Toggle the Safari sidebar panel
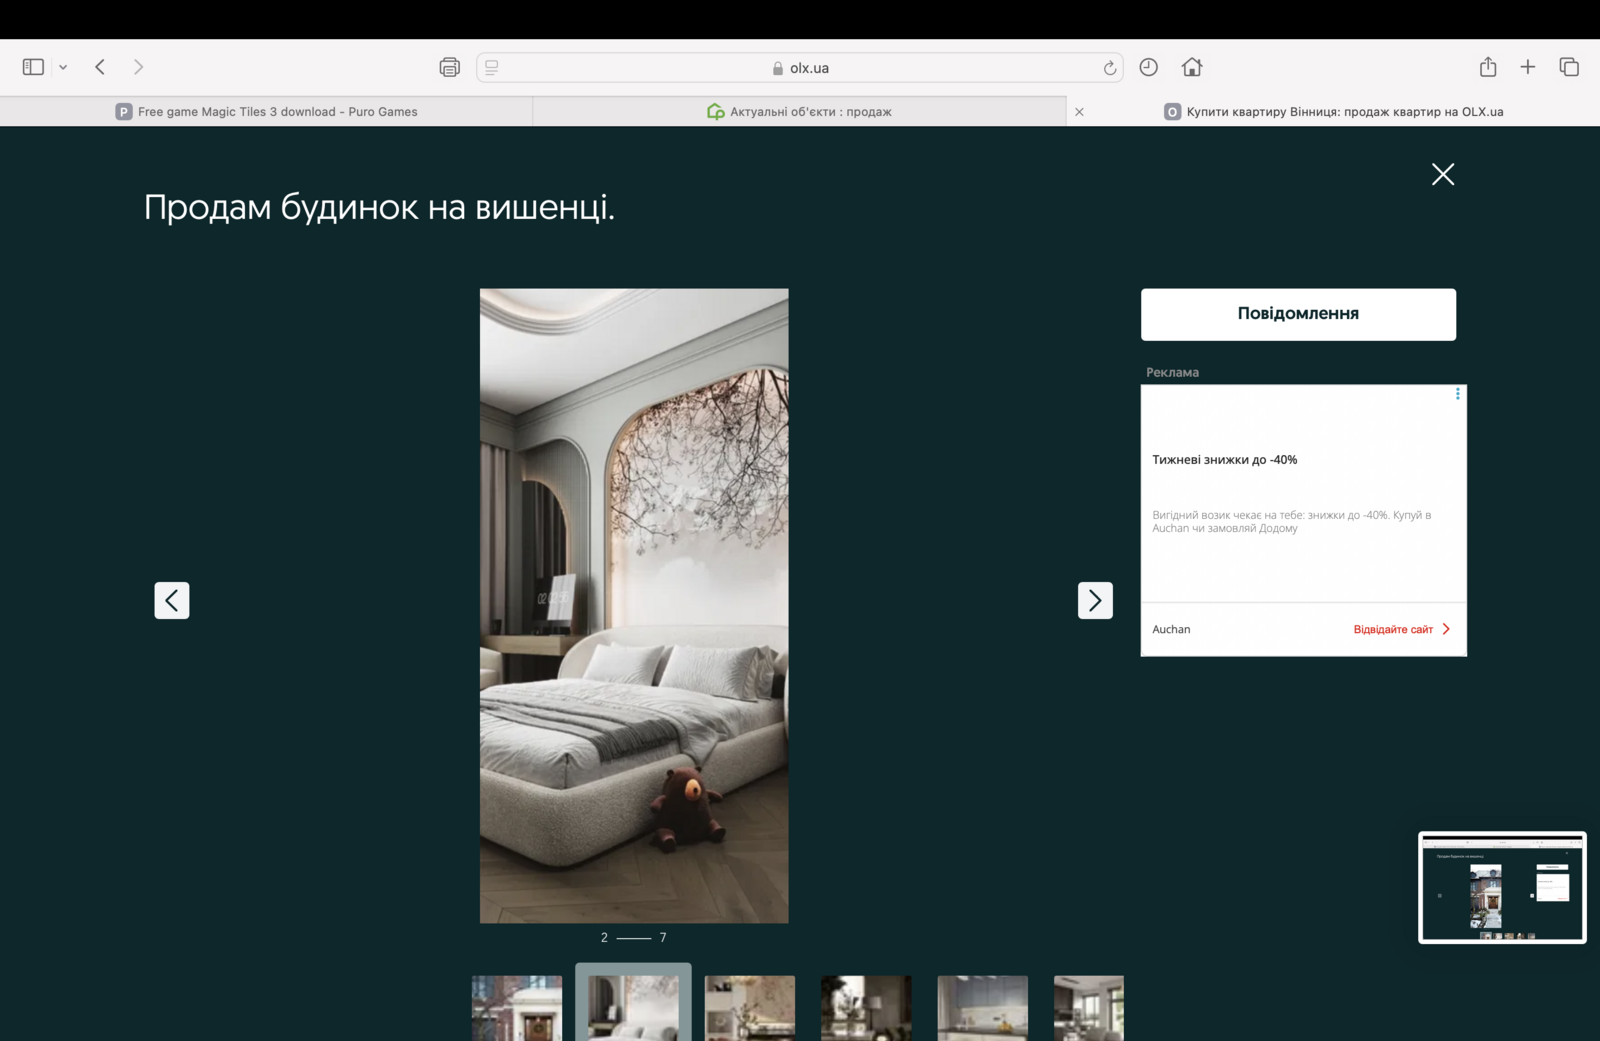Viewport: 1600px width, 1041px height. [33, 67]
